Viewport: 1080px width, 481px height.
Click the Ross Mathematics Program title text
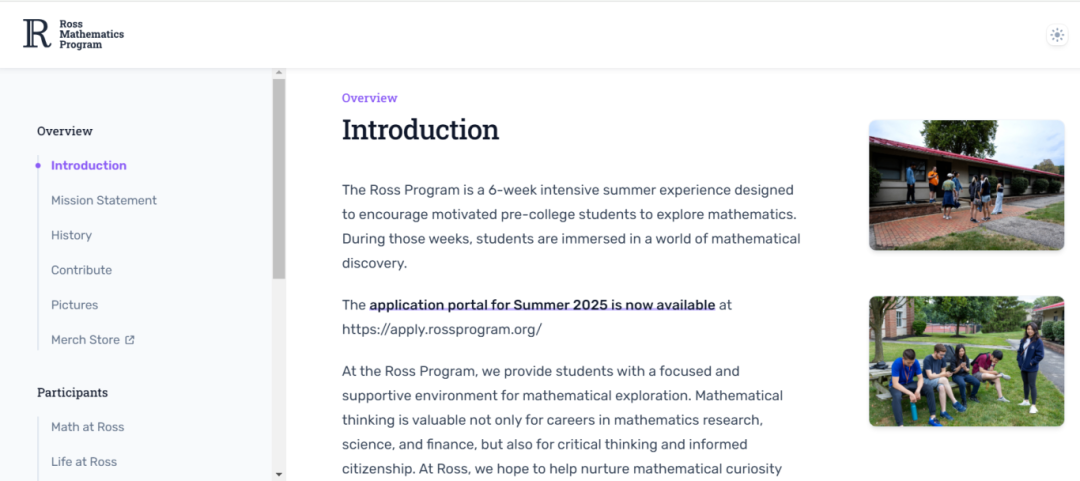92,34
